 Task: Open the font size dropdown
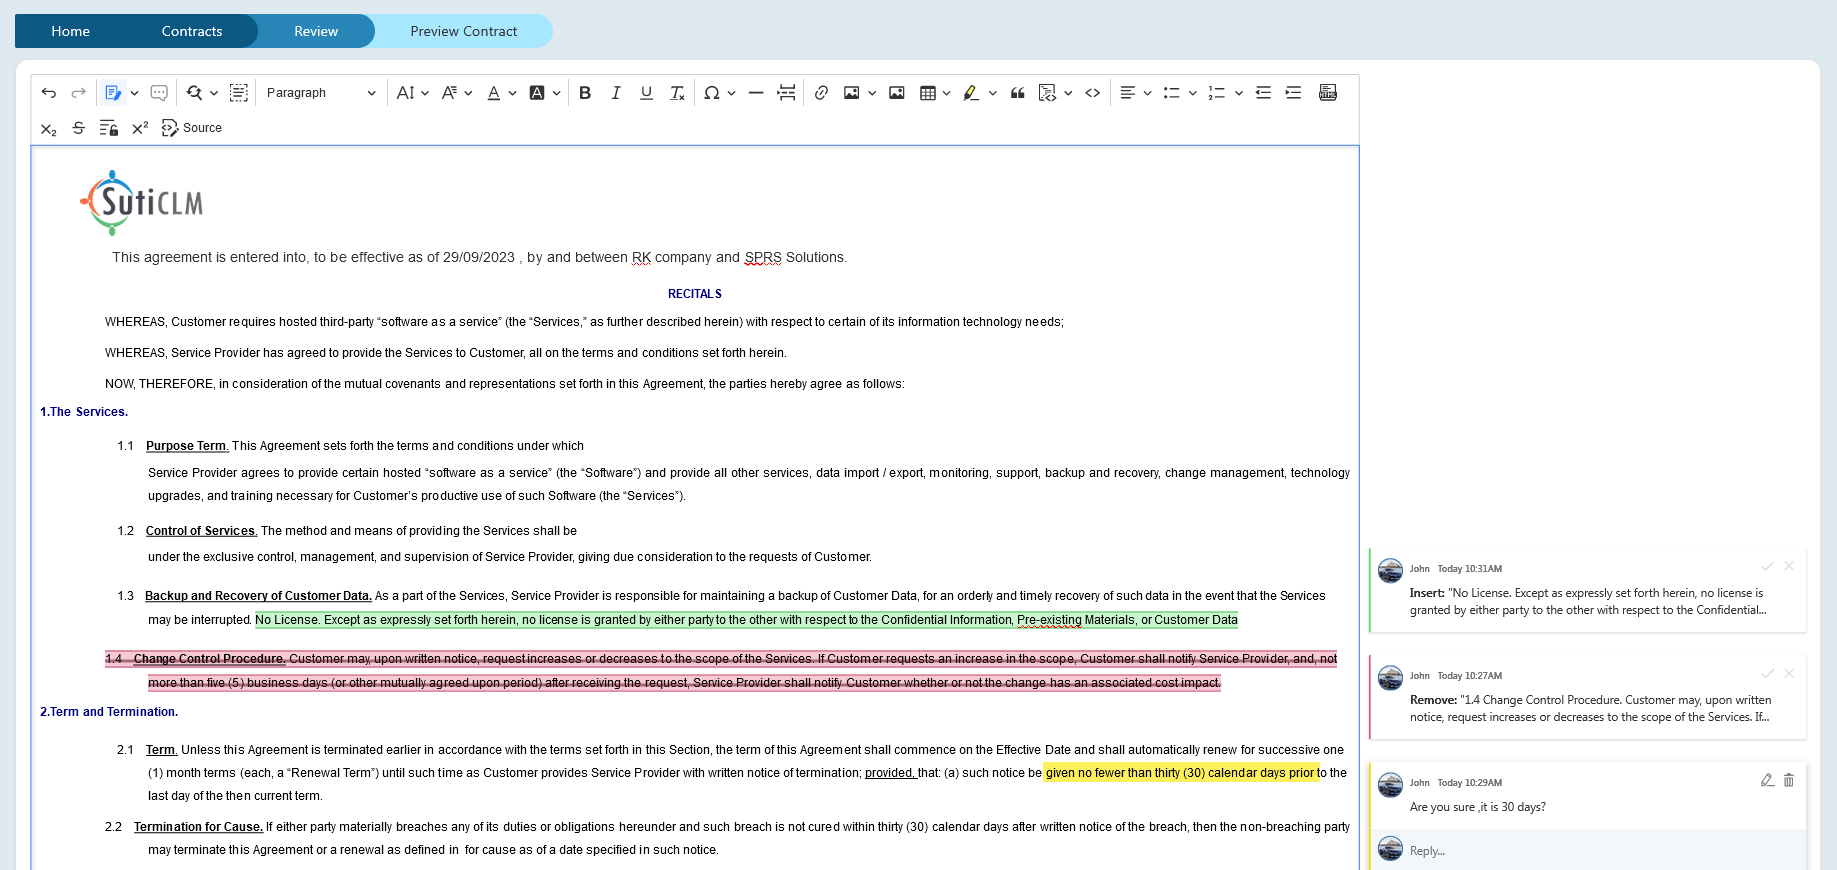coord(412,93)
